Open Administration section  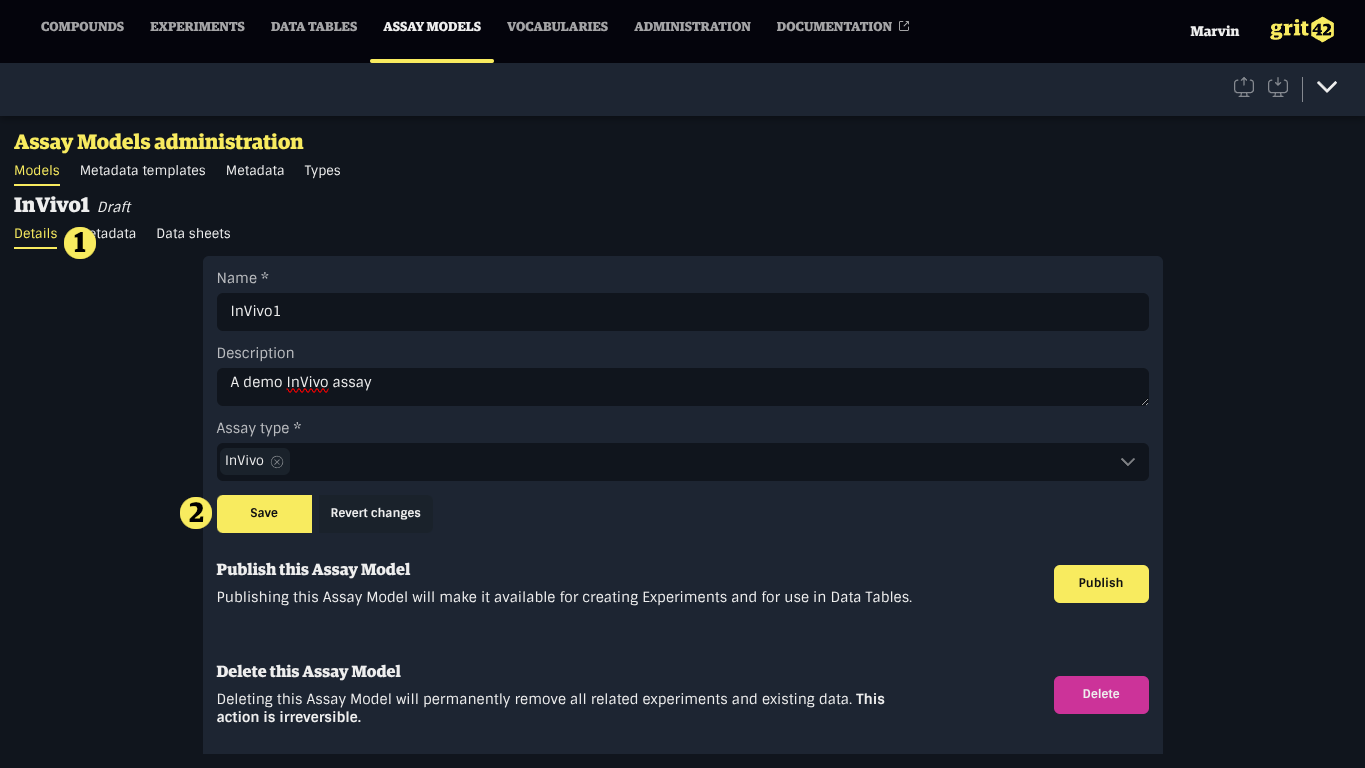(x=692, y=27)
